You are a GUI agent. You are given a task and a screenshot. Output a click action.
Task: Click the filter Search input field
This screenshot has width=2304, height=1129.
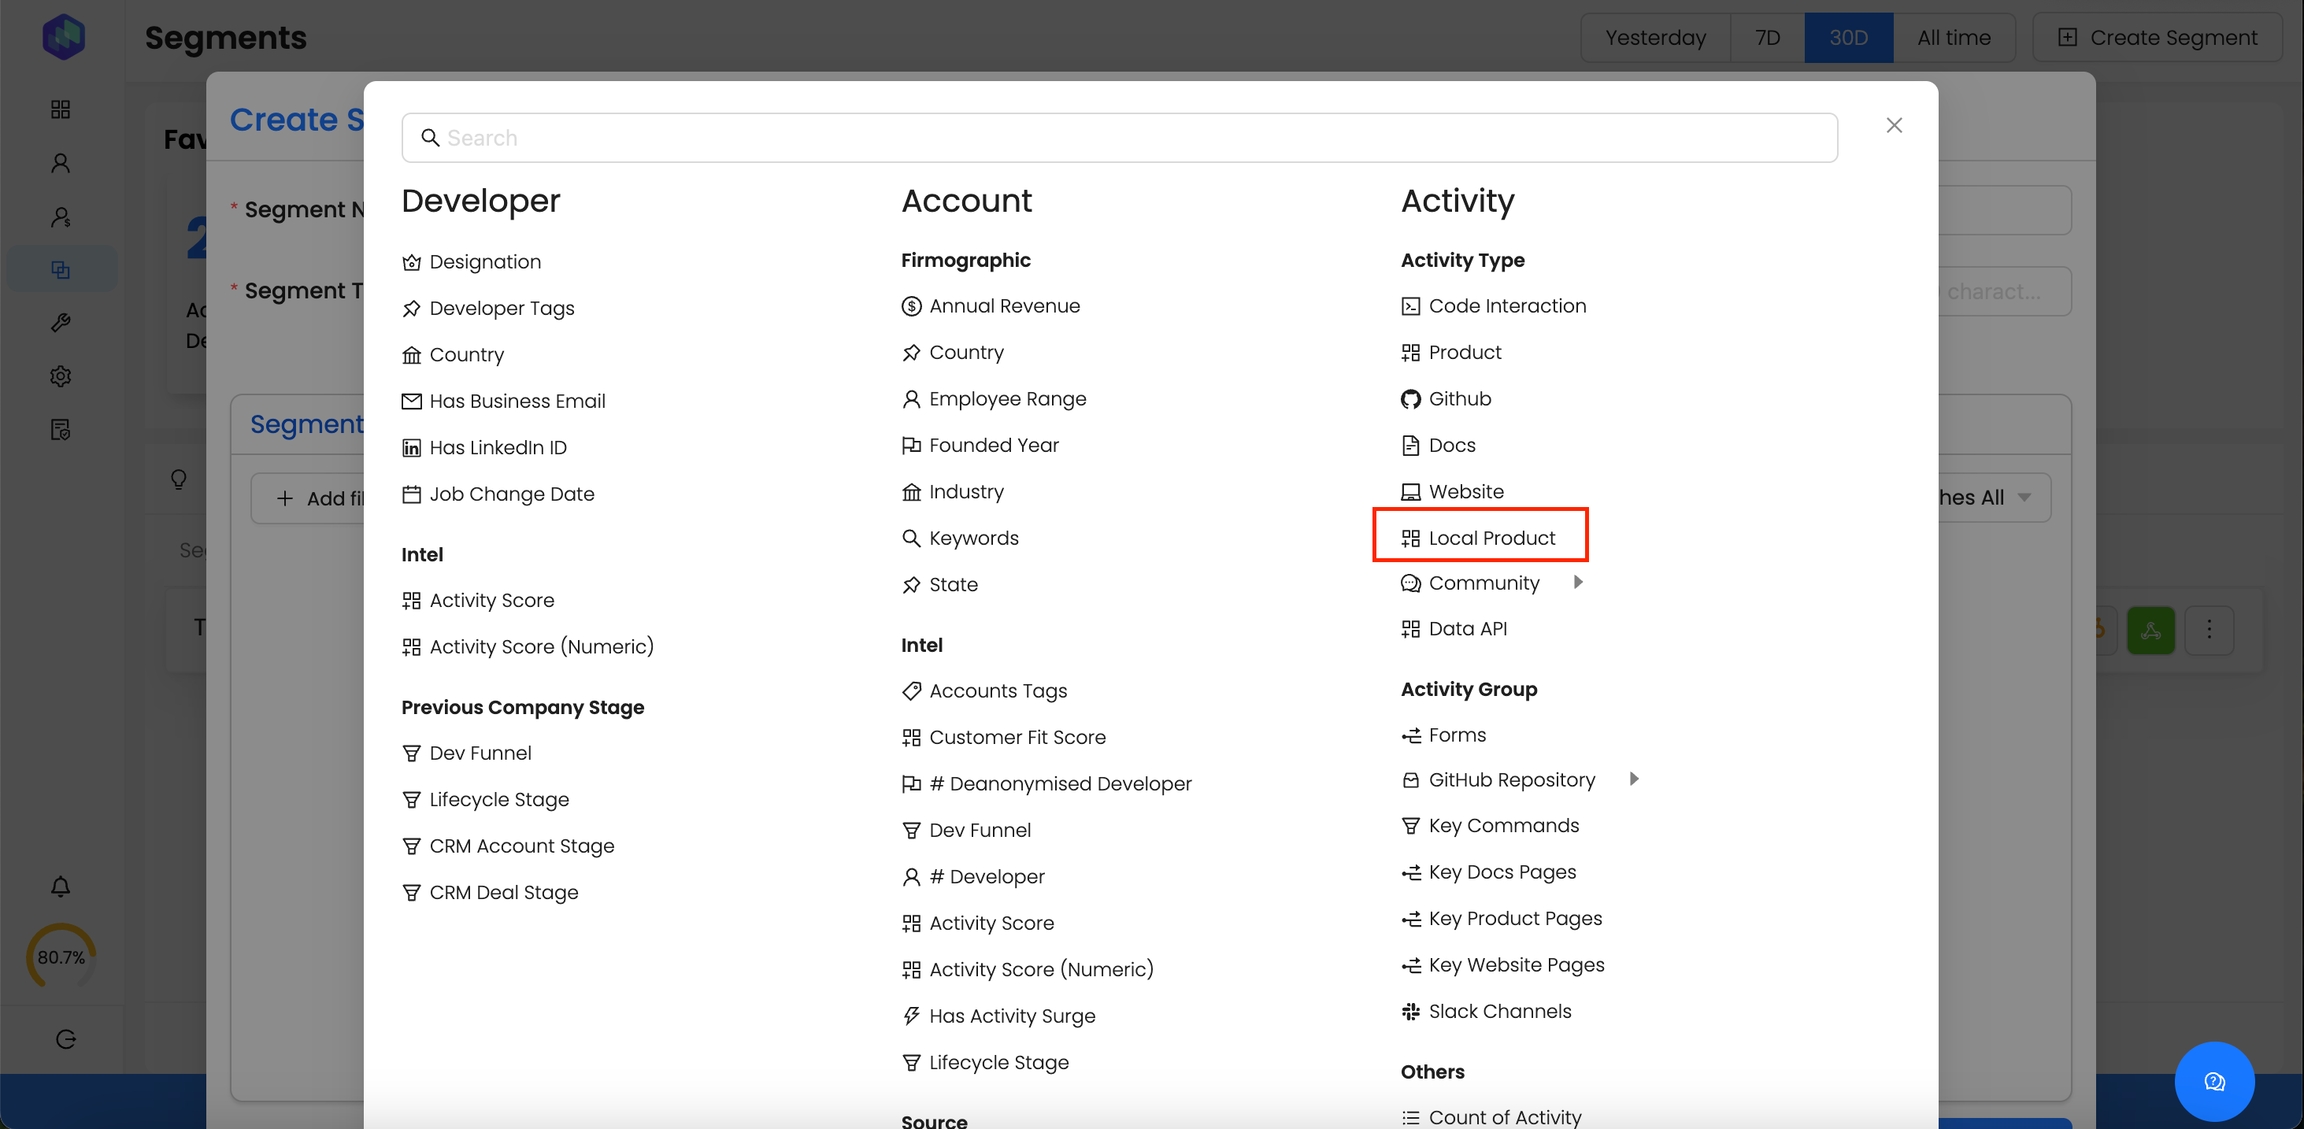(1120, 138)
